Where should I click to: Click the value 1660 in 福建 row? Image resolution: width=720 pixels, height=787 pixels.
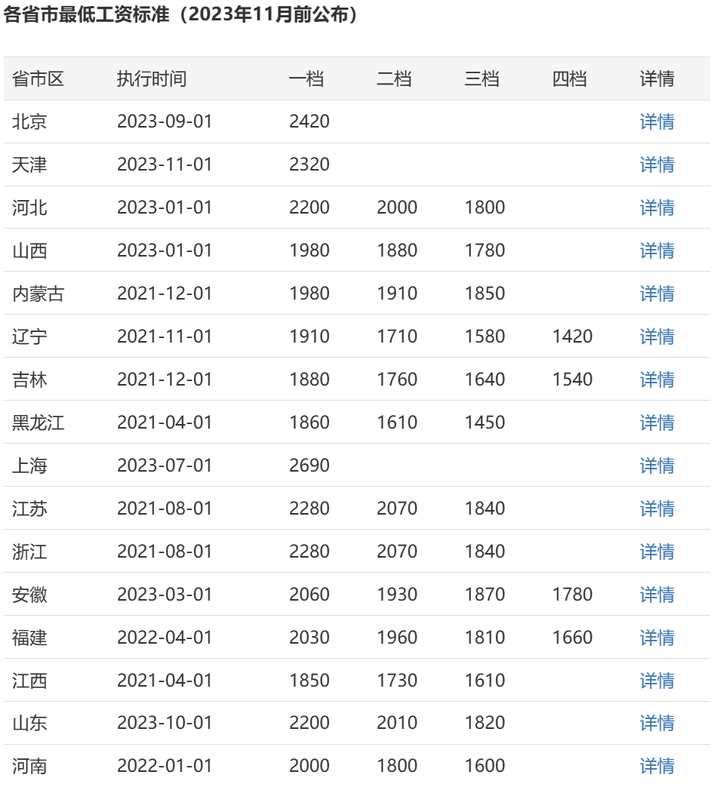[x=572, y=637]
